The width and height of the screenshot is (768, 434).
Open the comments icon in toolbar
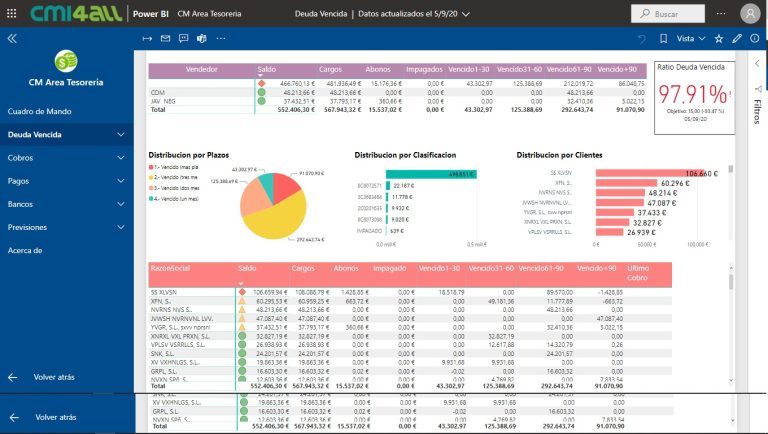point(183,38)
